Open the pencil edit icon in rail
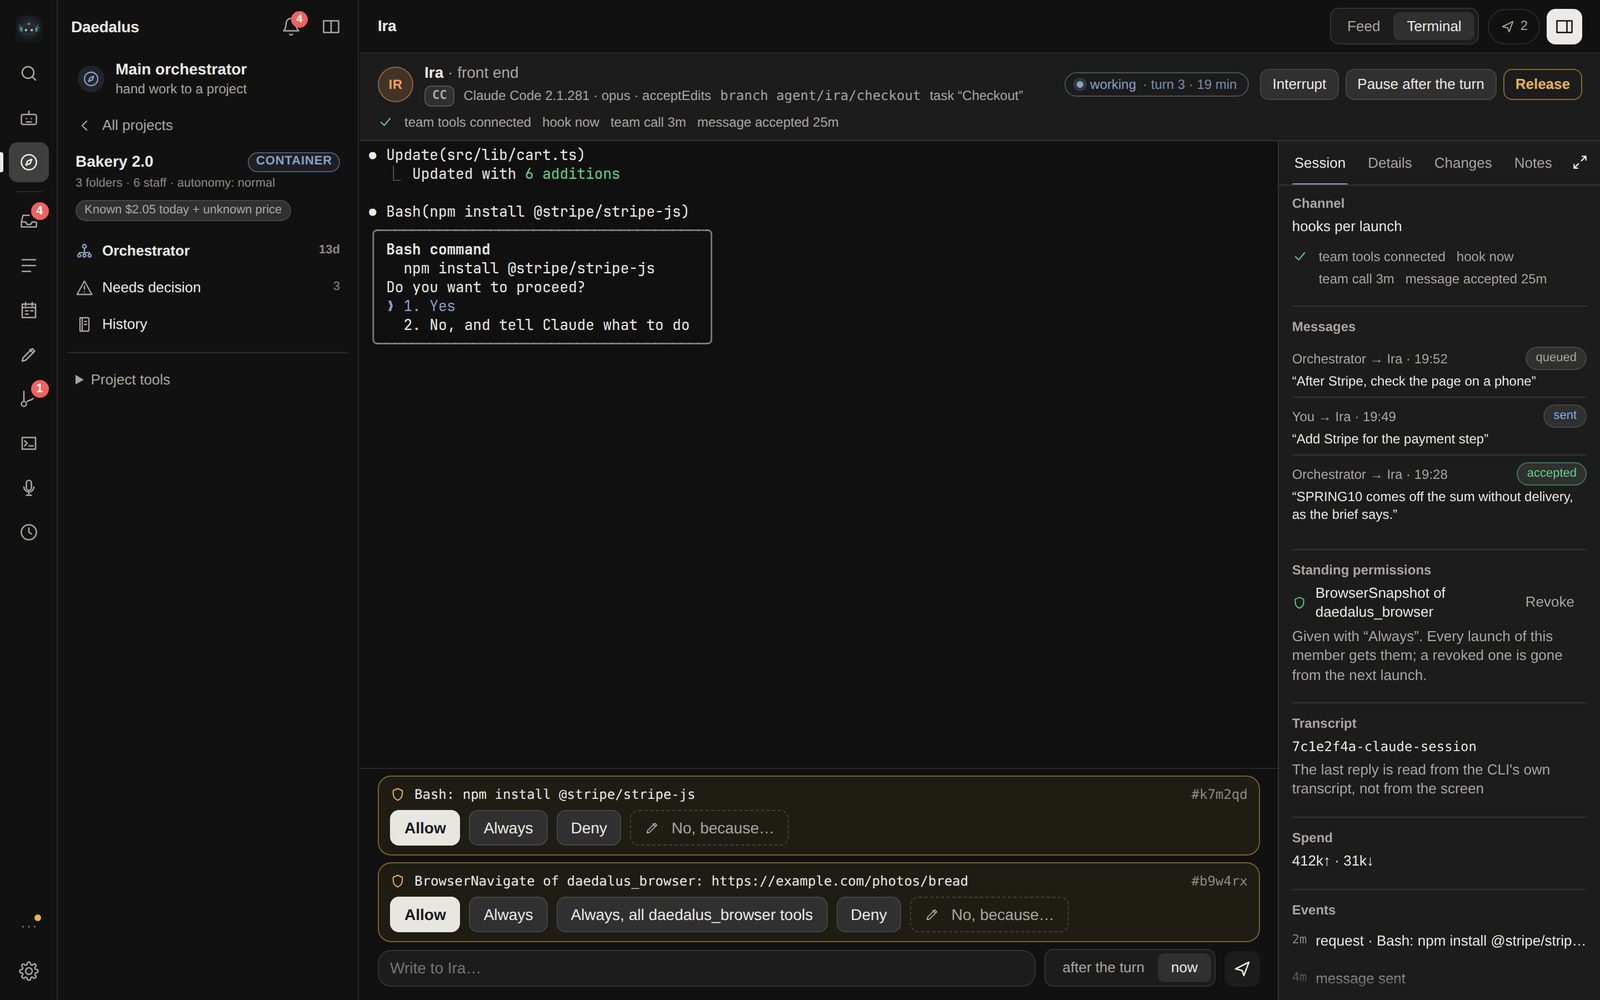The image size is (1600, 1000). point(29,354)
